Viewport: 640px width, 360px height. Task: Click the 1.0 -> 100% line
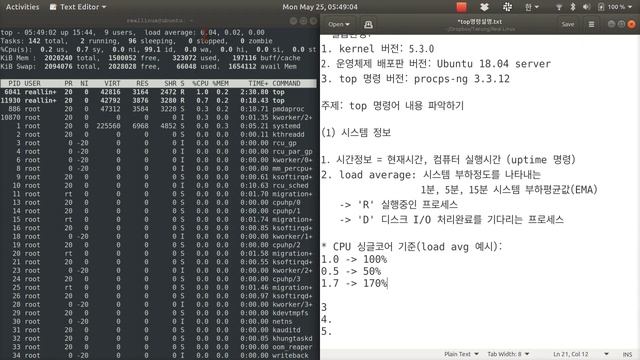coord(354,259)
